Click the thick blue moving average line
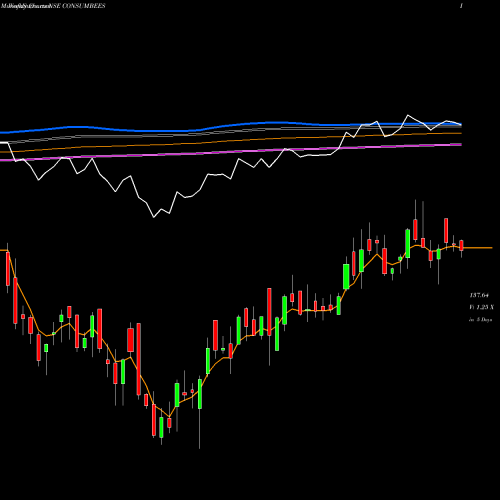 coord(230,126)
